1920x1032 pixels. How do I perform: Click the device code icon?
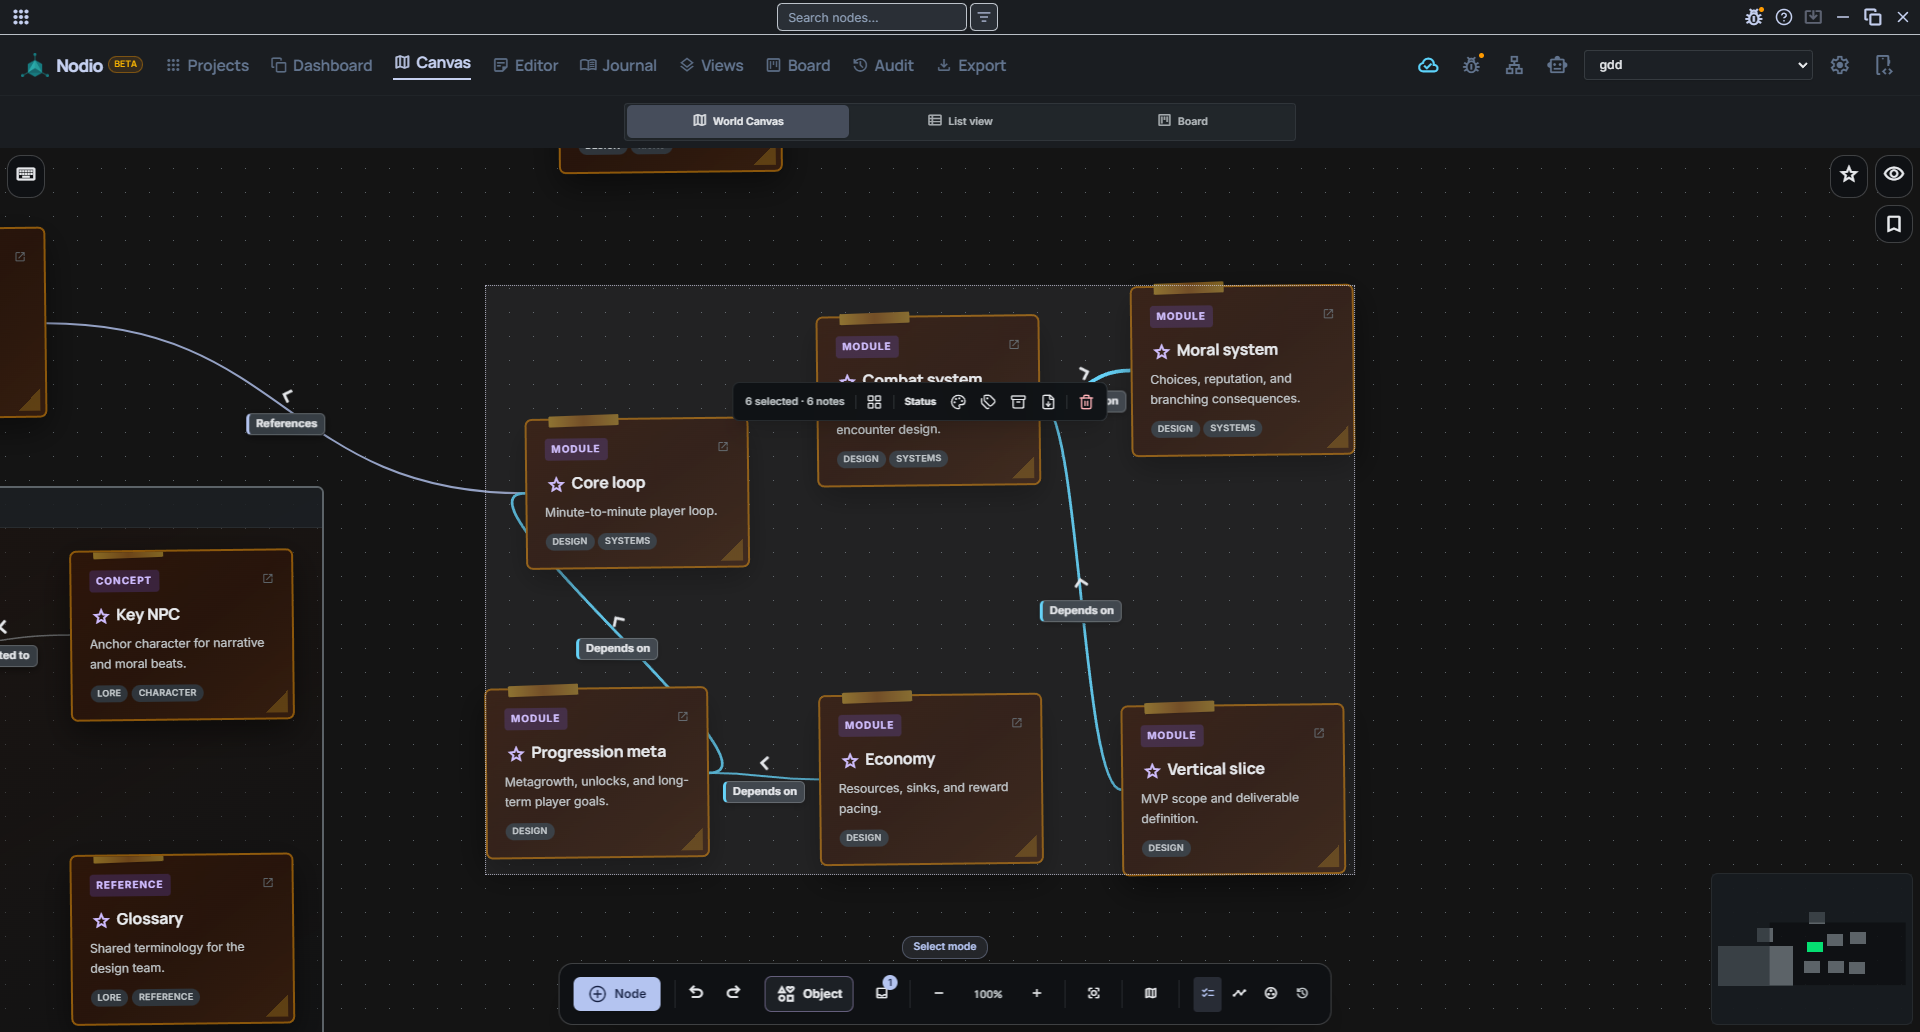[1884, 65]
